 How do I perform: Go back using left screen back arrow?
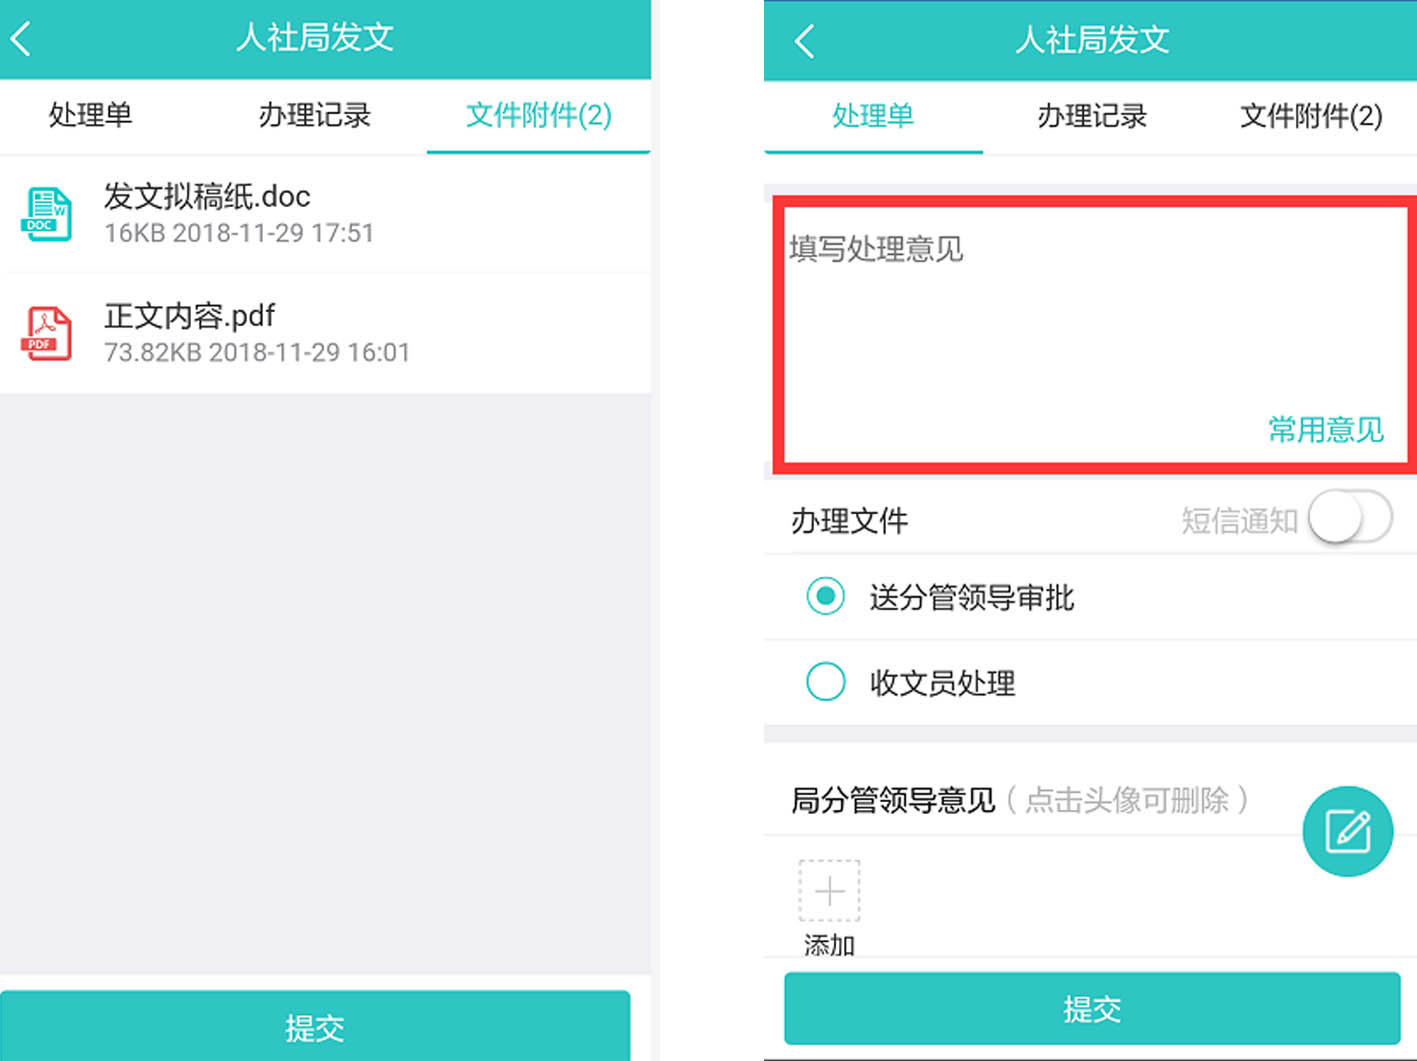click(x=21, y=39)
